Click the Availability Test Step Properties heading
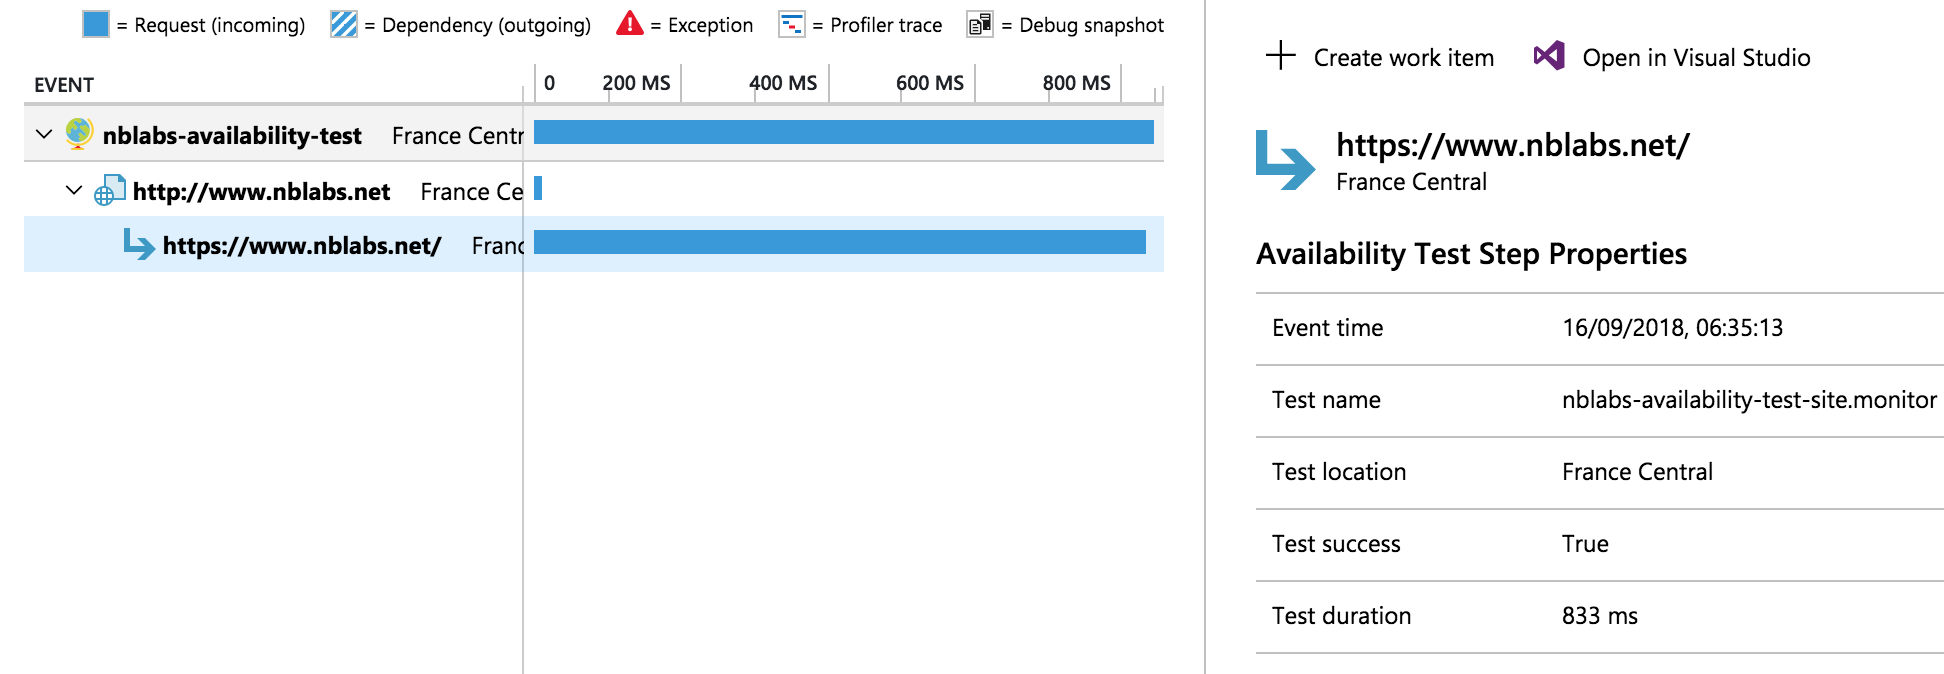The height and width of the screenshot is (674, 1944). point(1471,254)
